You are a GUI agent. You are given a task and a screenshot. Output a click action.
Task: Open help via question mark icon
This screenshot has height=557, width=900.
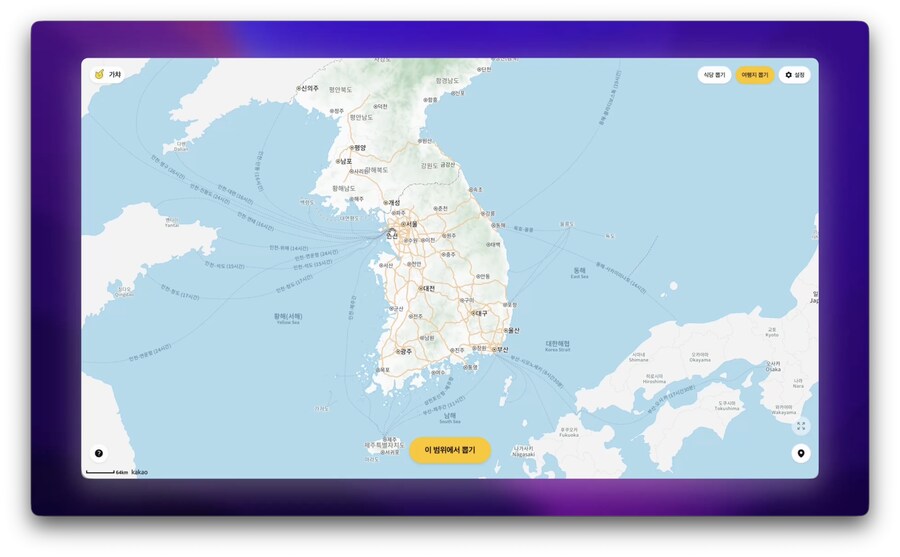pos(99,453)
